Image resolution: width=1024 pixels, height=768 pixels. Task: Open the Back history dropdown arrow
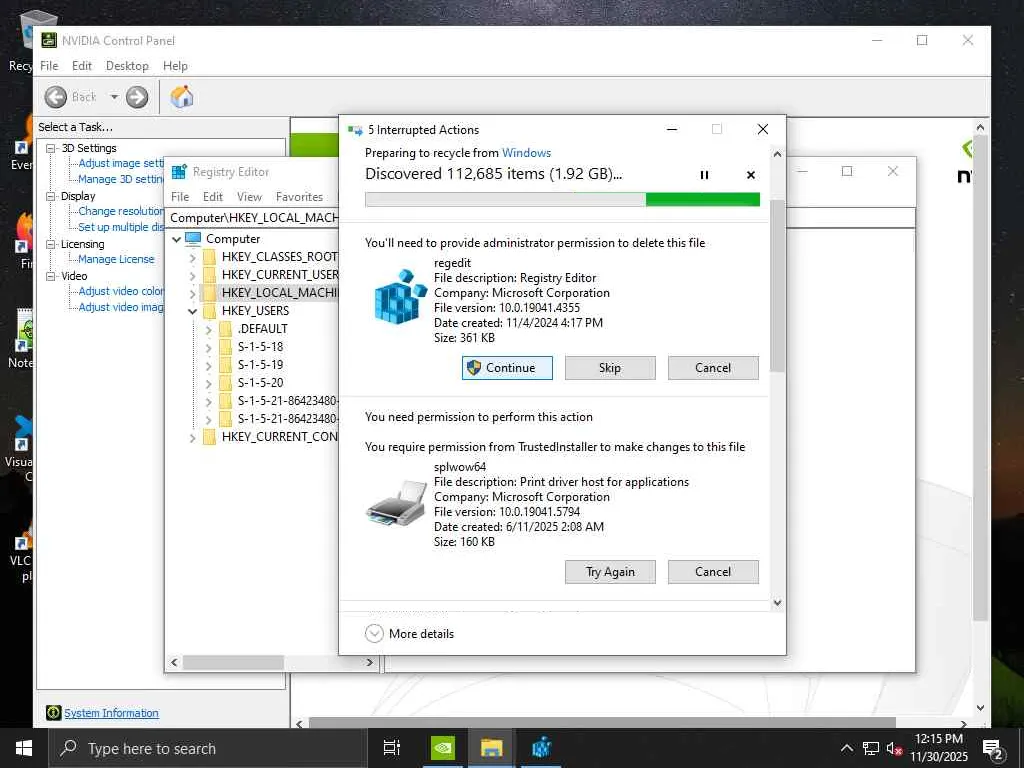[x=114, y=97]
